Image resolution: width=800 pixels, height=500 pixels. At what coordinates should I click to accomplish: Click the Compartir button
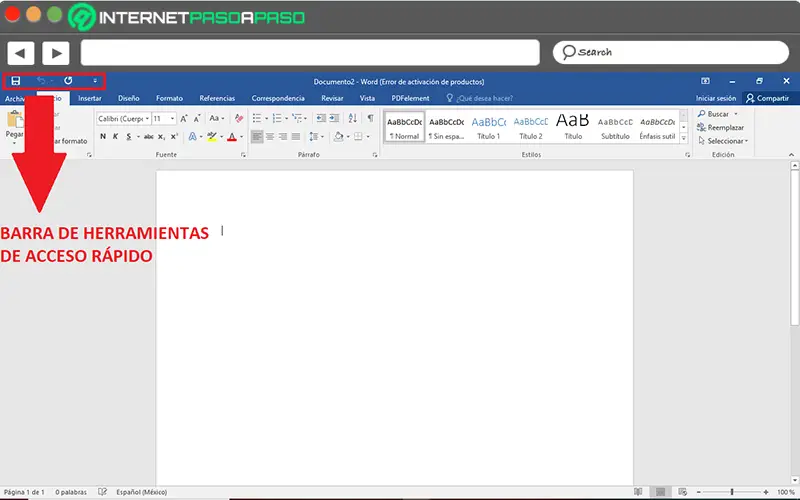click(767, 98)
